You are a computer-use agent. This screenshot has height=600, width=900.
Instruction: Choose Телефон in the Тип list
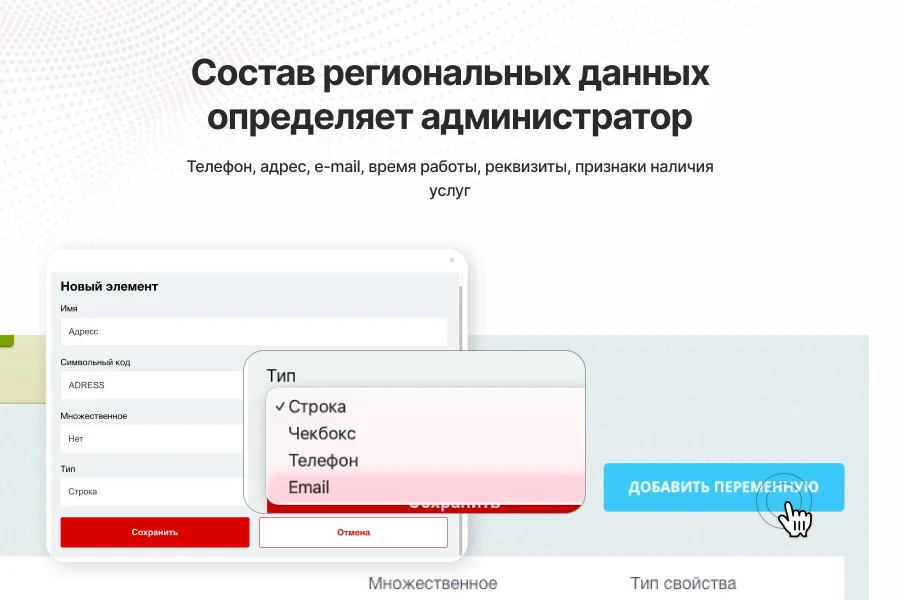[425, 460]
